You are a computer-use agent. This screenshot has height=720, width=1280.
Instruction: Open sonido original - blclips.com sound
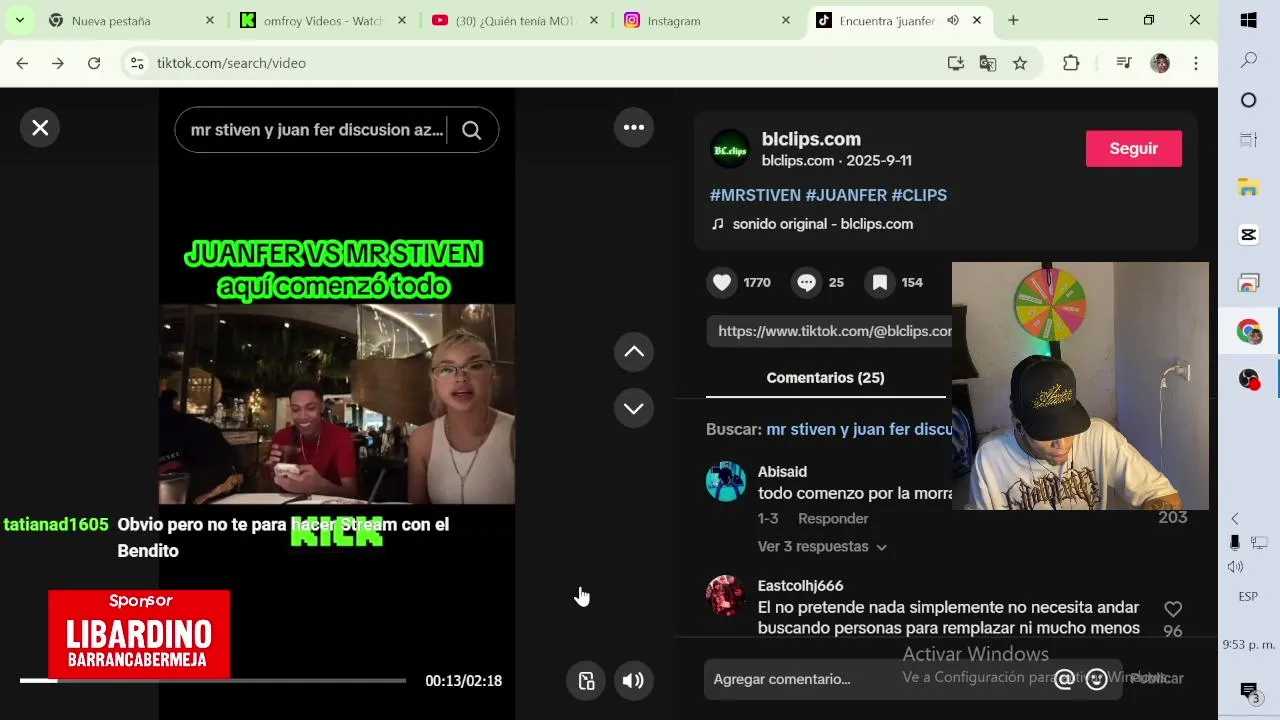pyautogui.click(x=822, y=224)
